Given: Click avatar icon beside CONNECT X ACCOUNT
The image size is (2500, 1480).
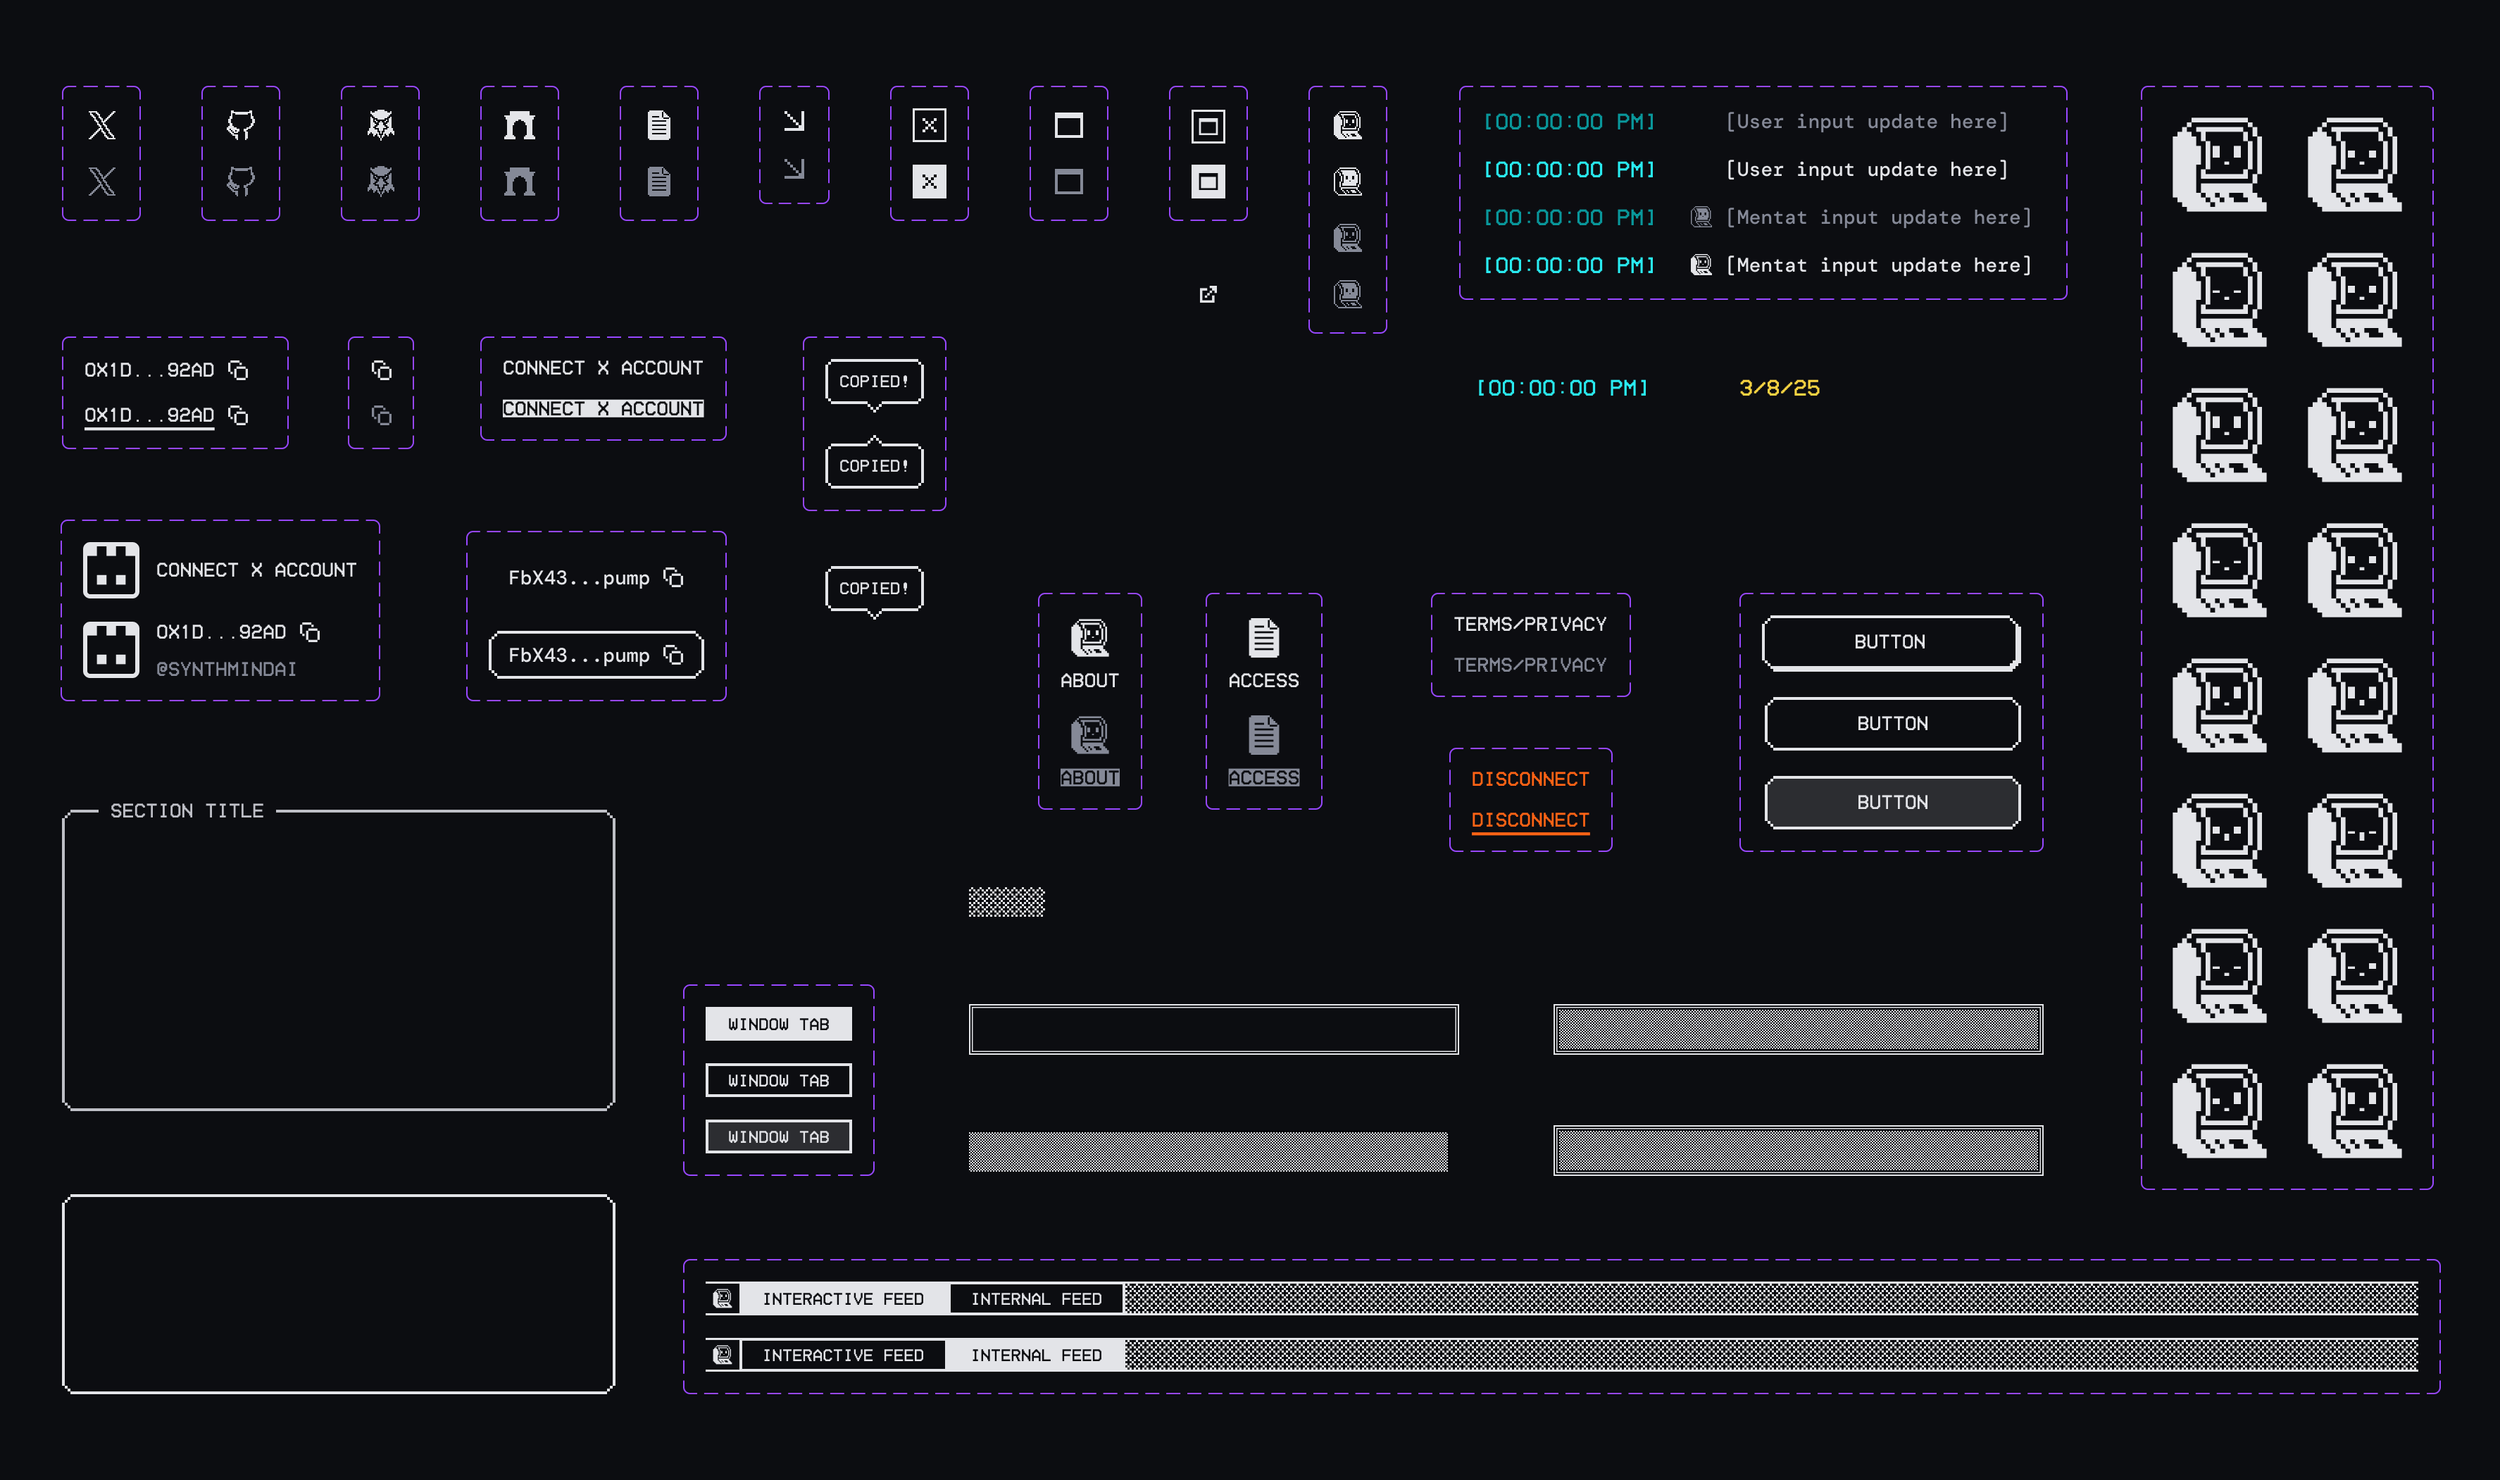Looking at the screenshot, I should 111,570.
